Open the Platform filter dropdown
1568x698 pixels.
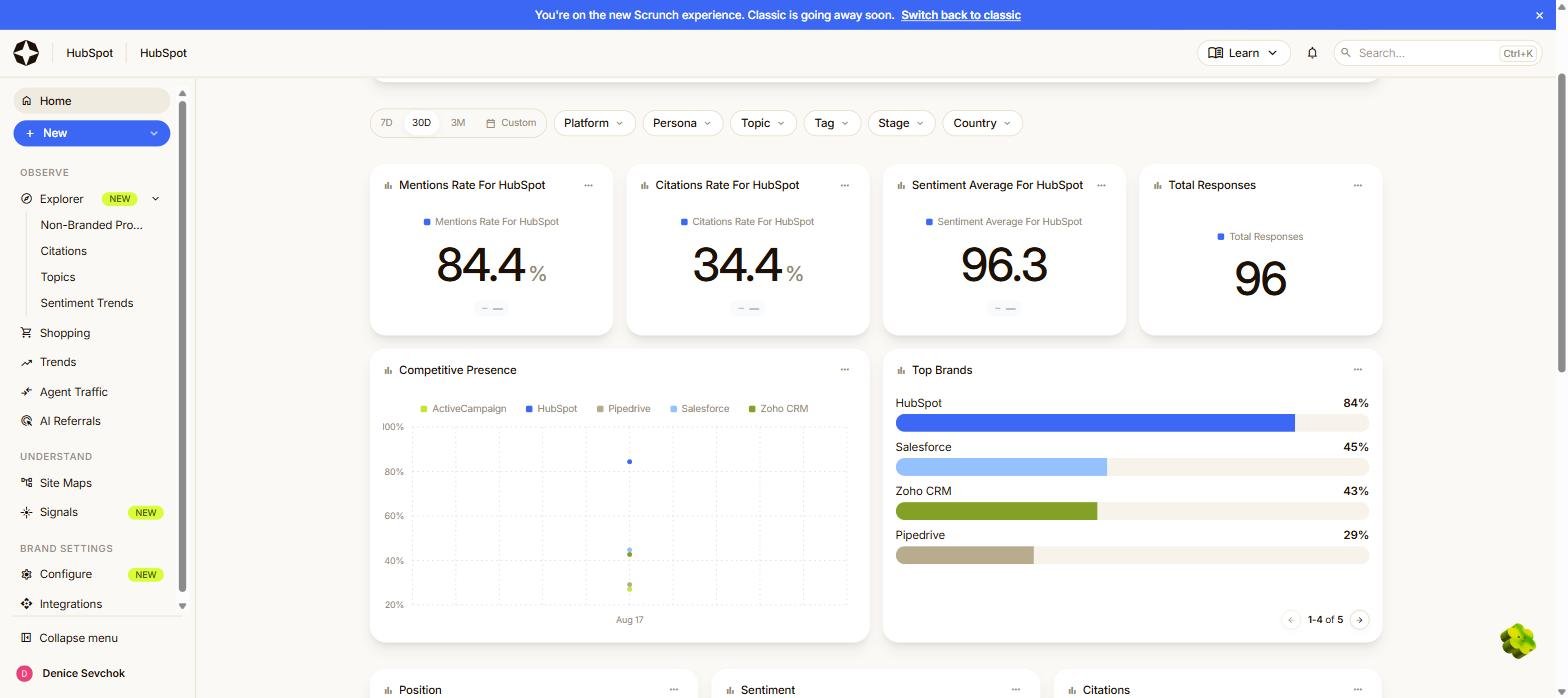[x=594, y=123]
